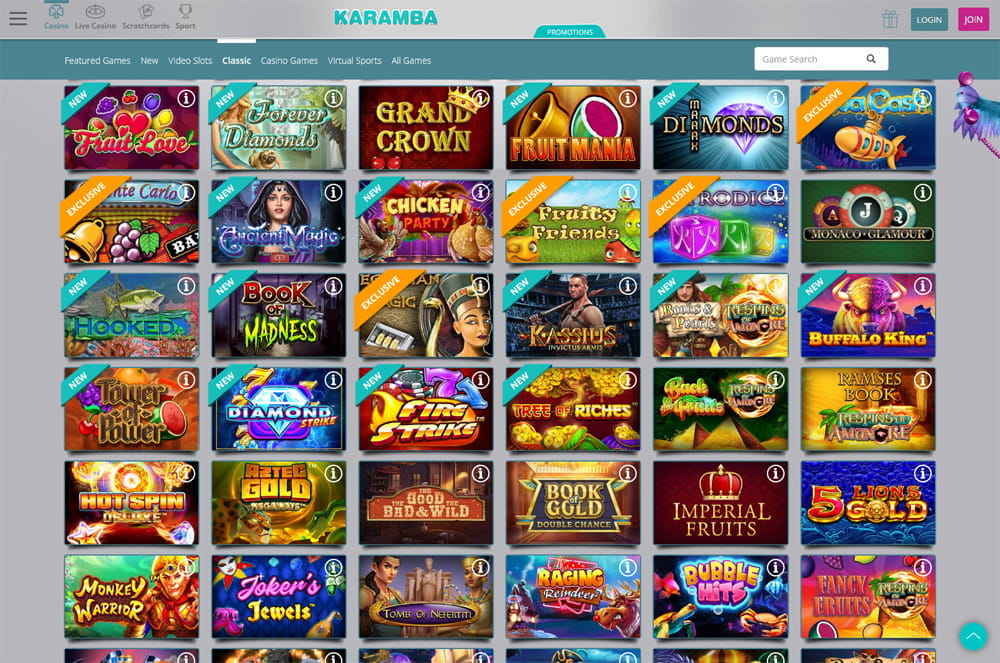Open Live Casino roulette icon

pyautogui.click(x=95, y=12)
